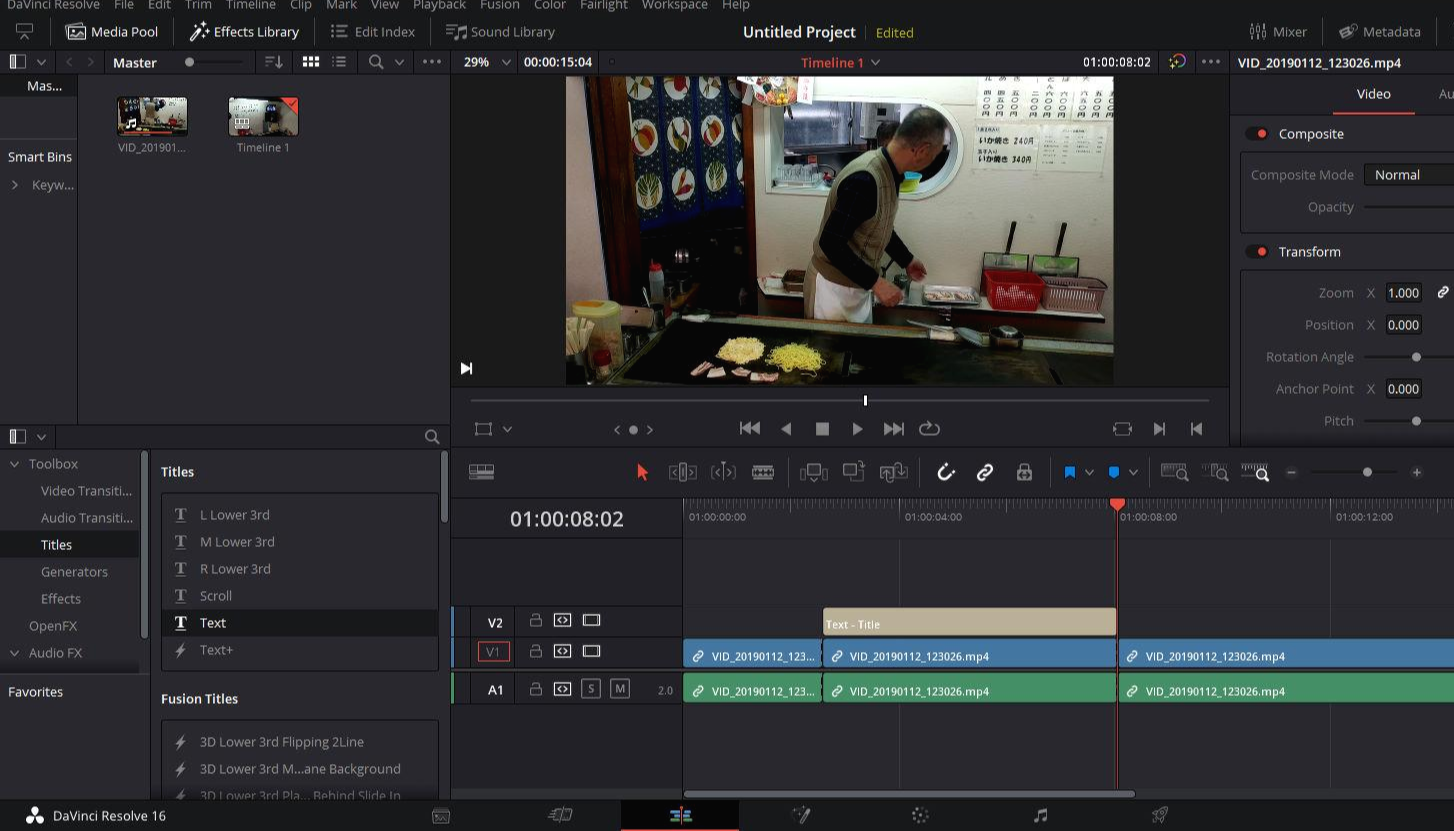The image size is (1454, 831).
Task: Choose the Blade Edit Mode tool
Action: coord(763,472)
